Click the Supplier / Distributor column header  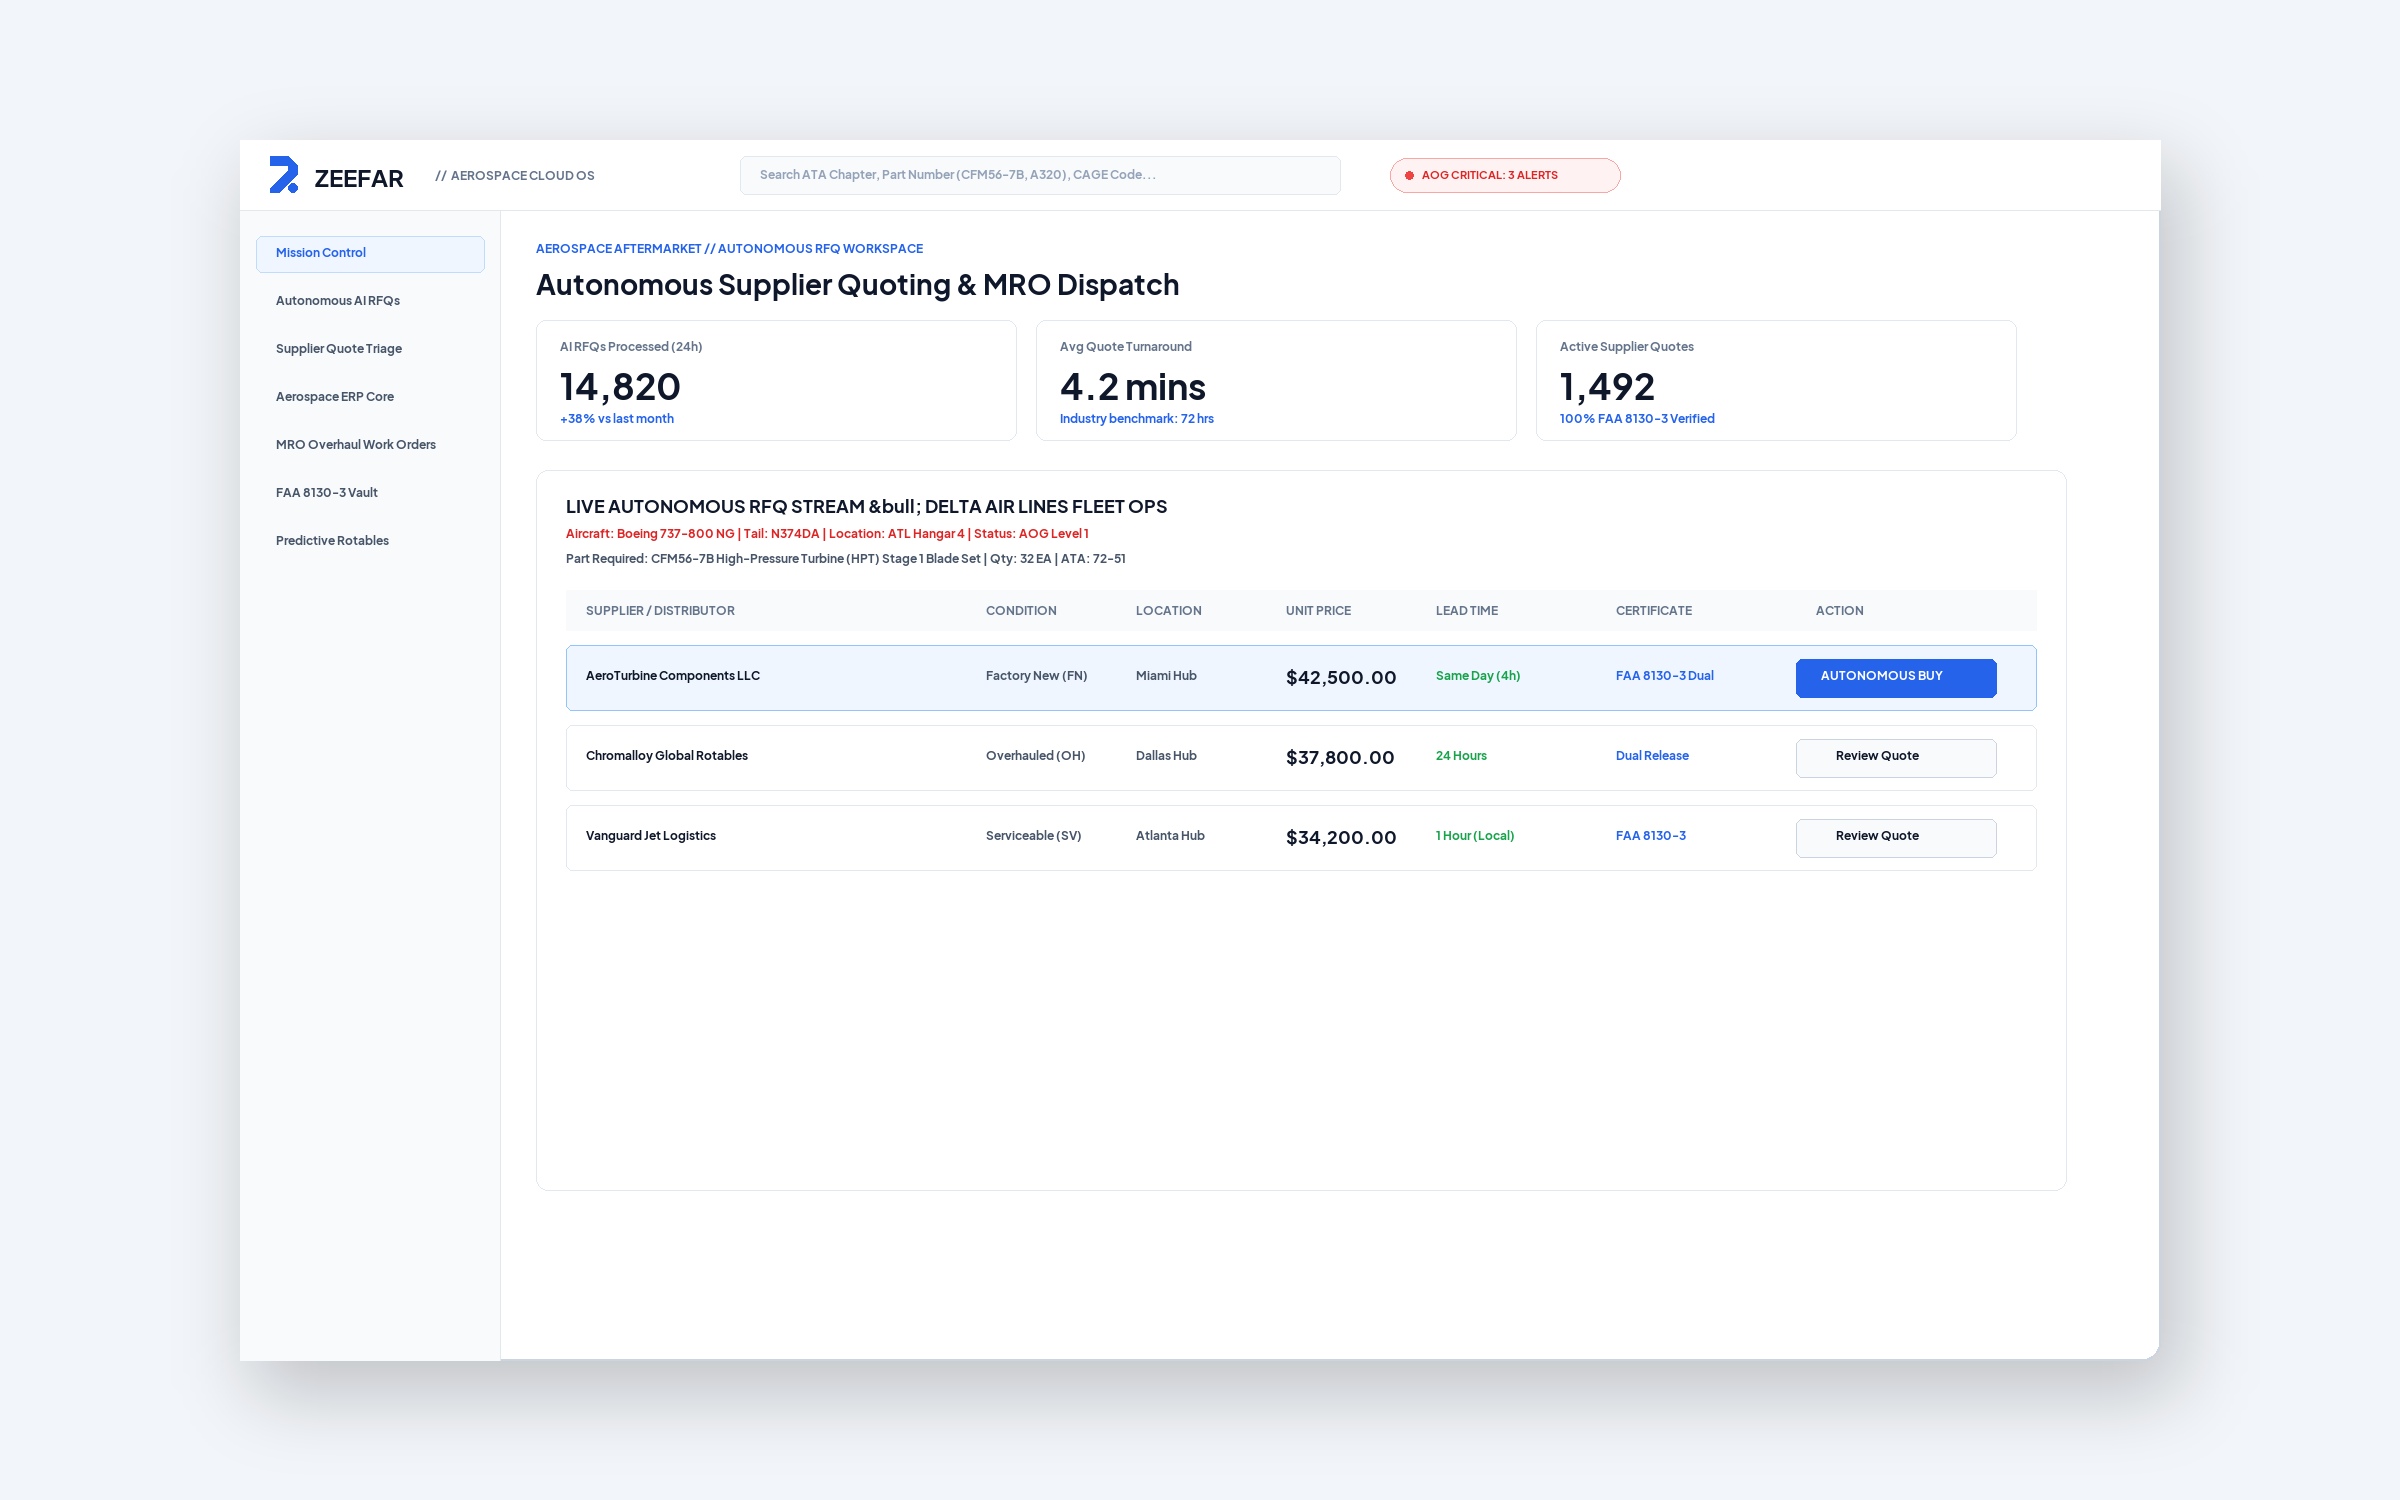tap(660, 611)
